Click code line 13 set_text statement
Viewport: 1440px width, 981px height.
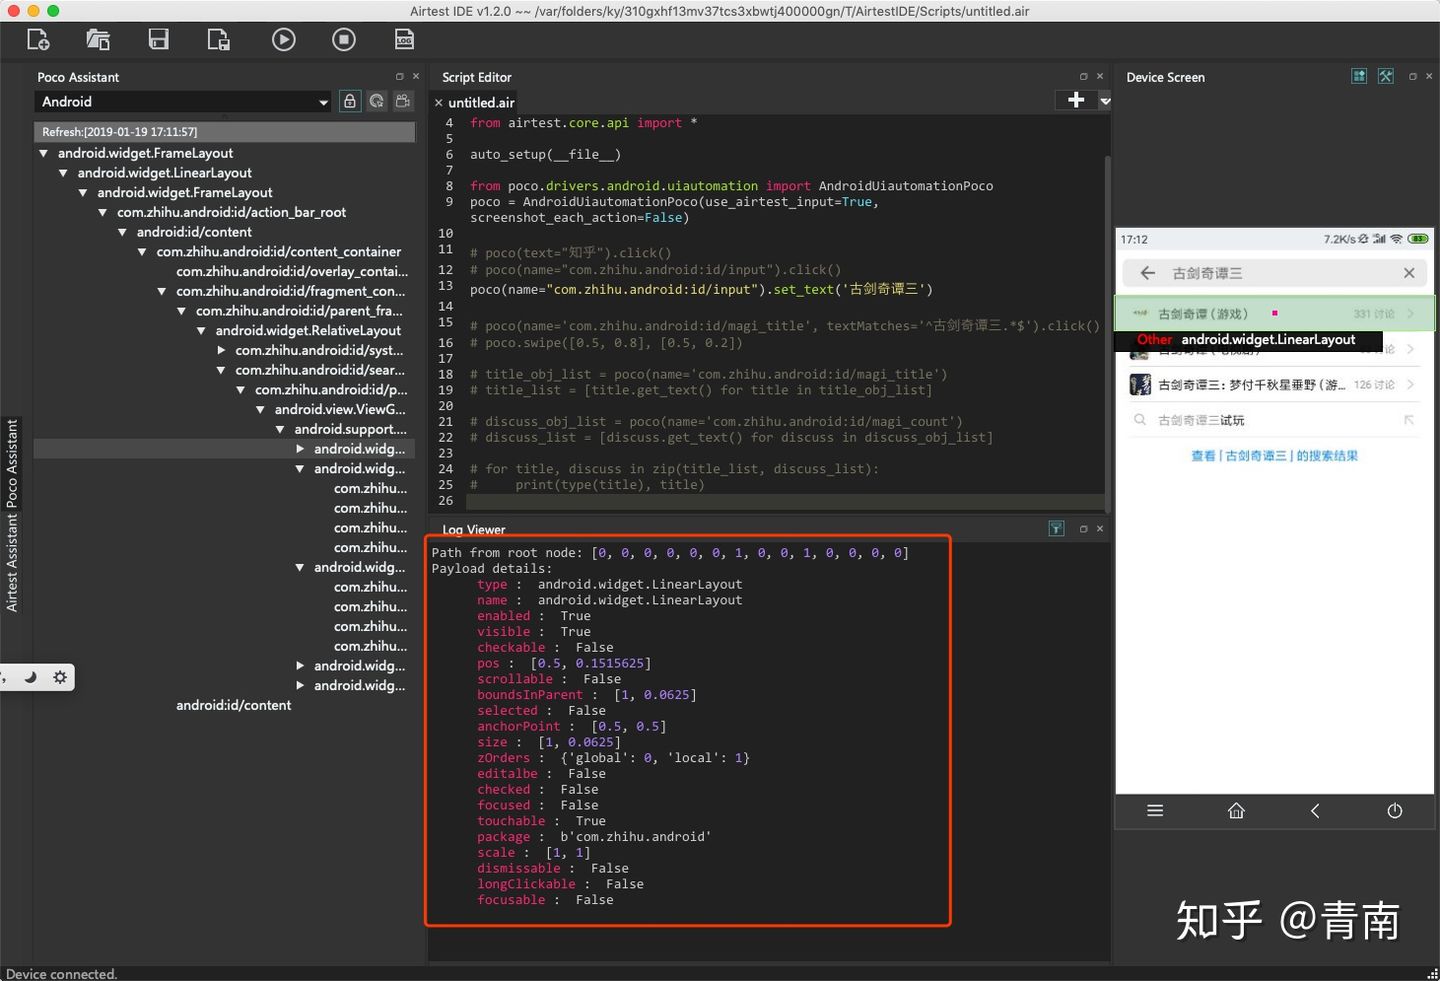[x=701, y=289]
